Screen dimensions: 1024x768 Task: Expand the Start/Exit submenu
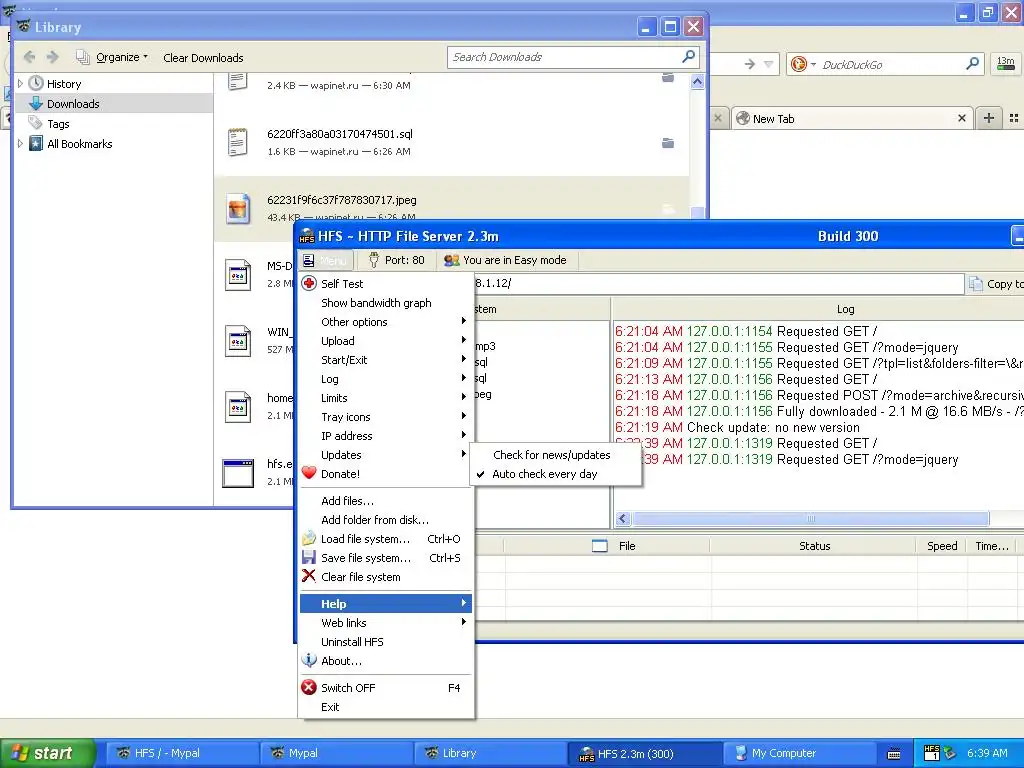(386, 359)
